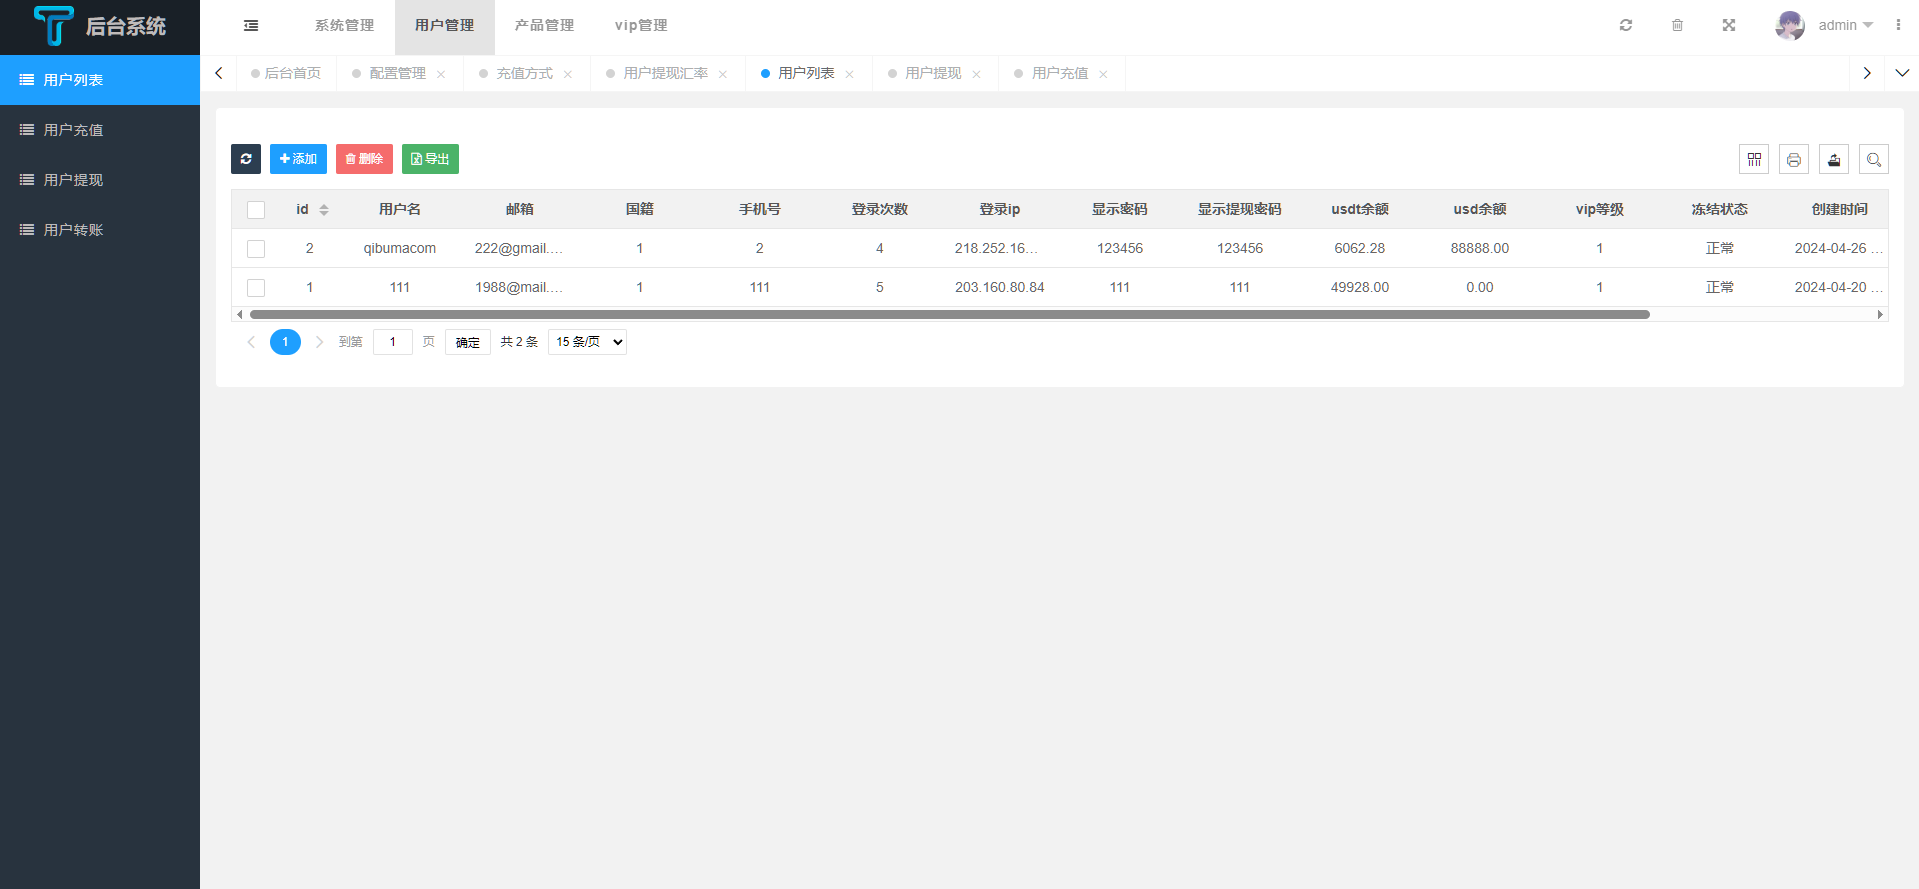Viewport: 1919px width, 889px height.
Task: Click the print table icon
Action: 1794,159
